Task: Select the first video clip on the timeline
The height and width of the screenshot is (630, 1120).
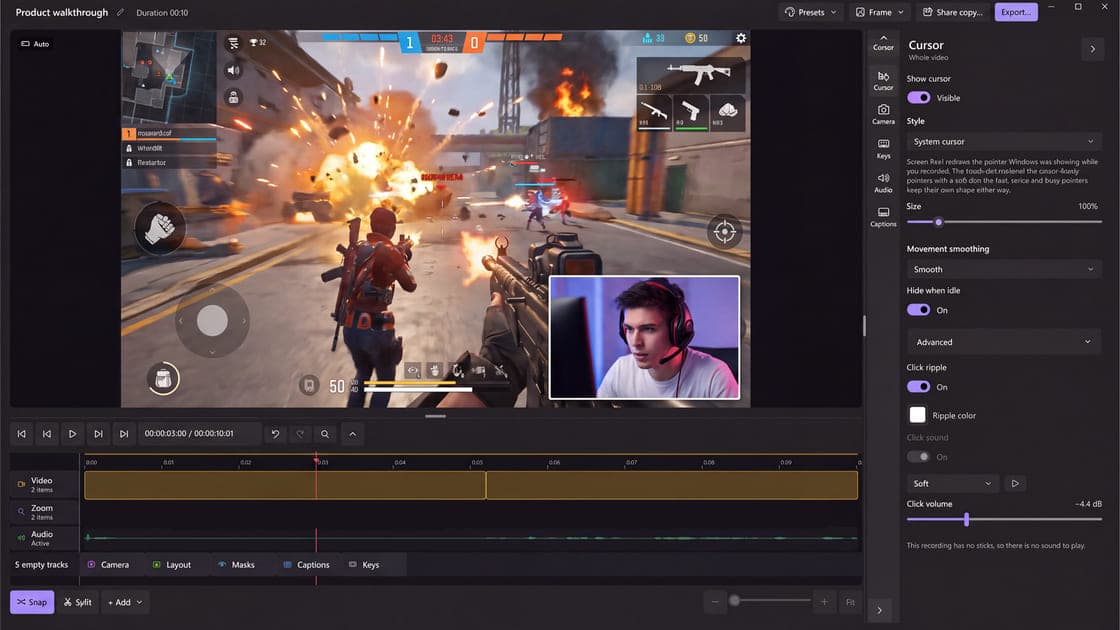Action: click(285, 485)
